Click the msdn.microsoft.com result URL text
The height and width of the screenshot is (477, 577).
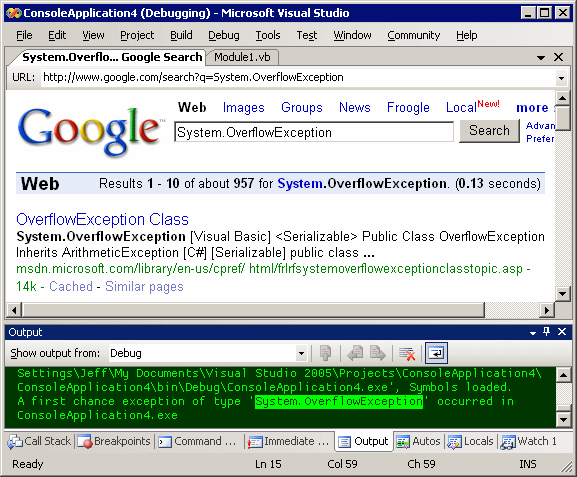pyautogui.click(x=269, y=269)
